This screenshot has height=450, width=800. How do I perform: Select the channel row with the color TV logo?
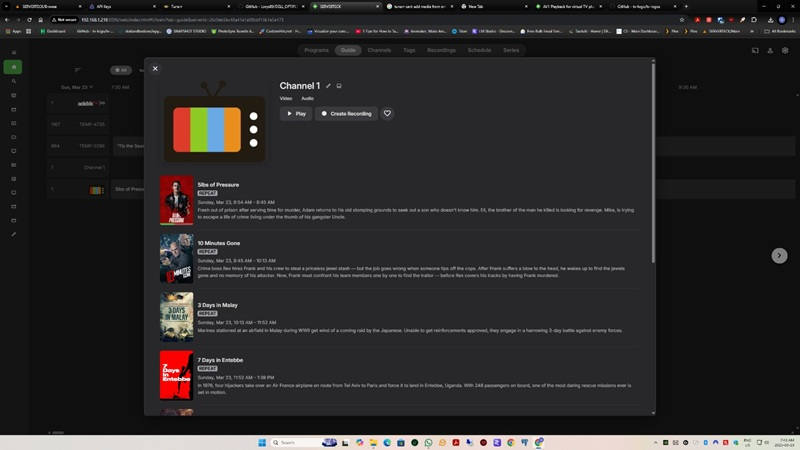[78, 189]
